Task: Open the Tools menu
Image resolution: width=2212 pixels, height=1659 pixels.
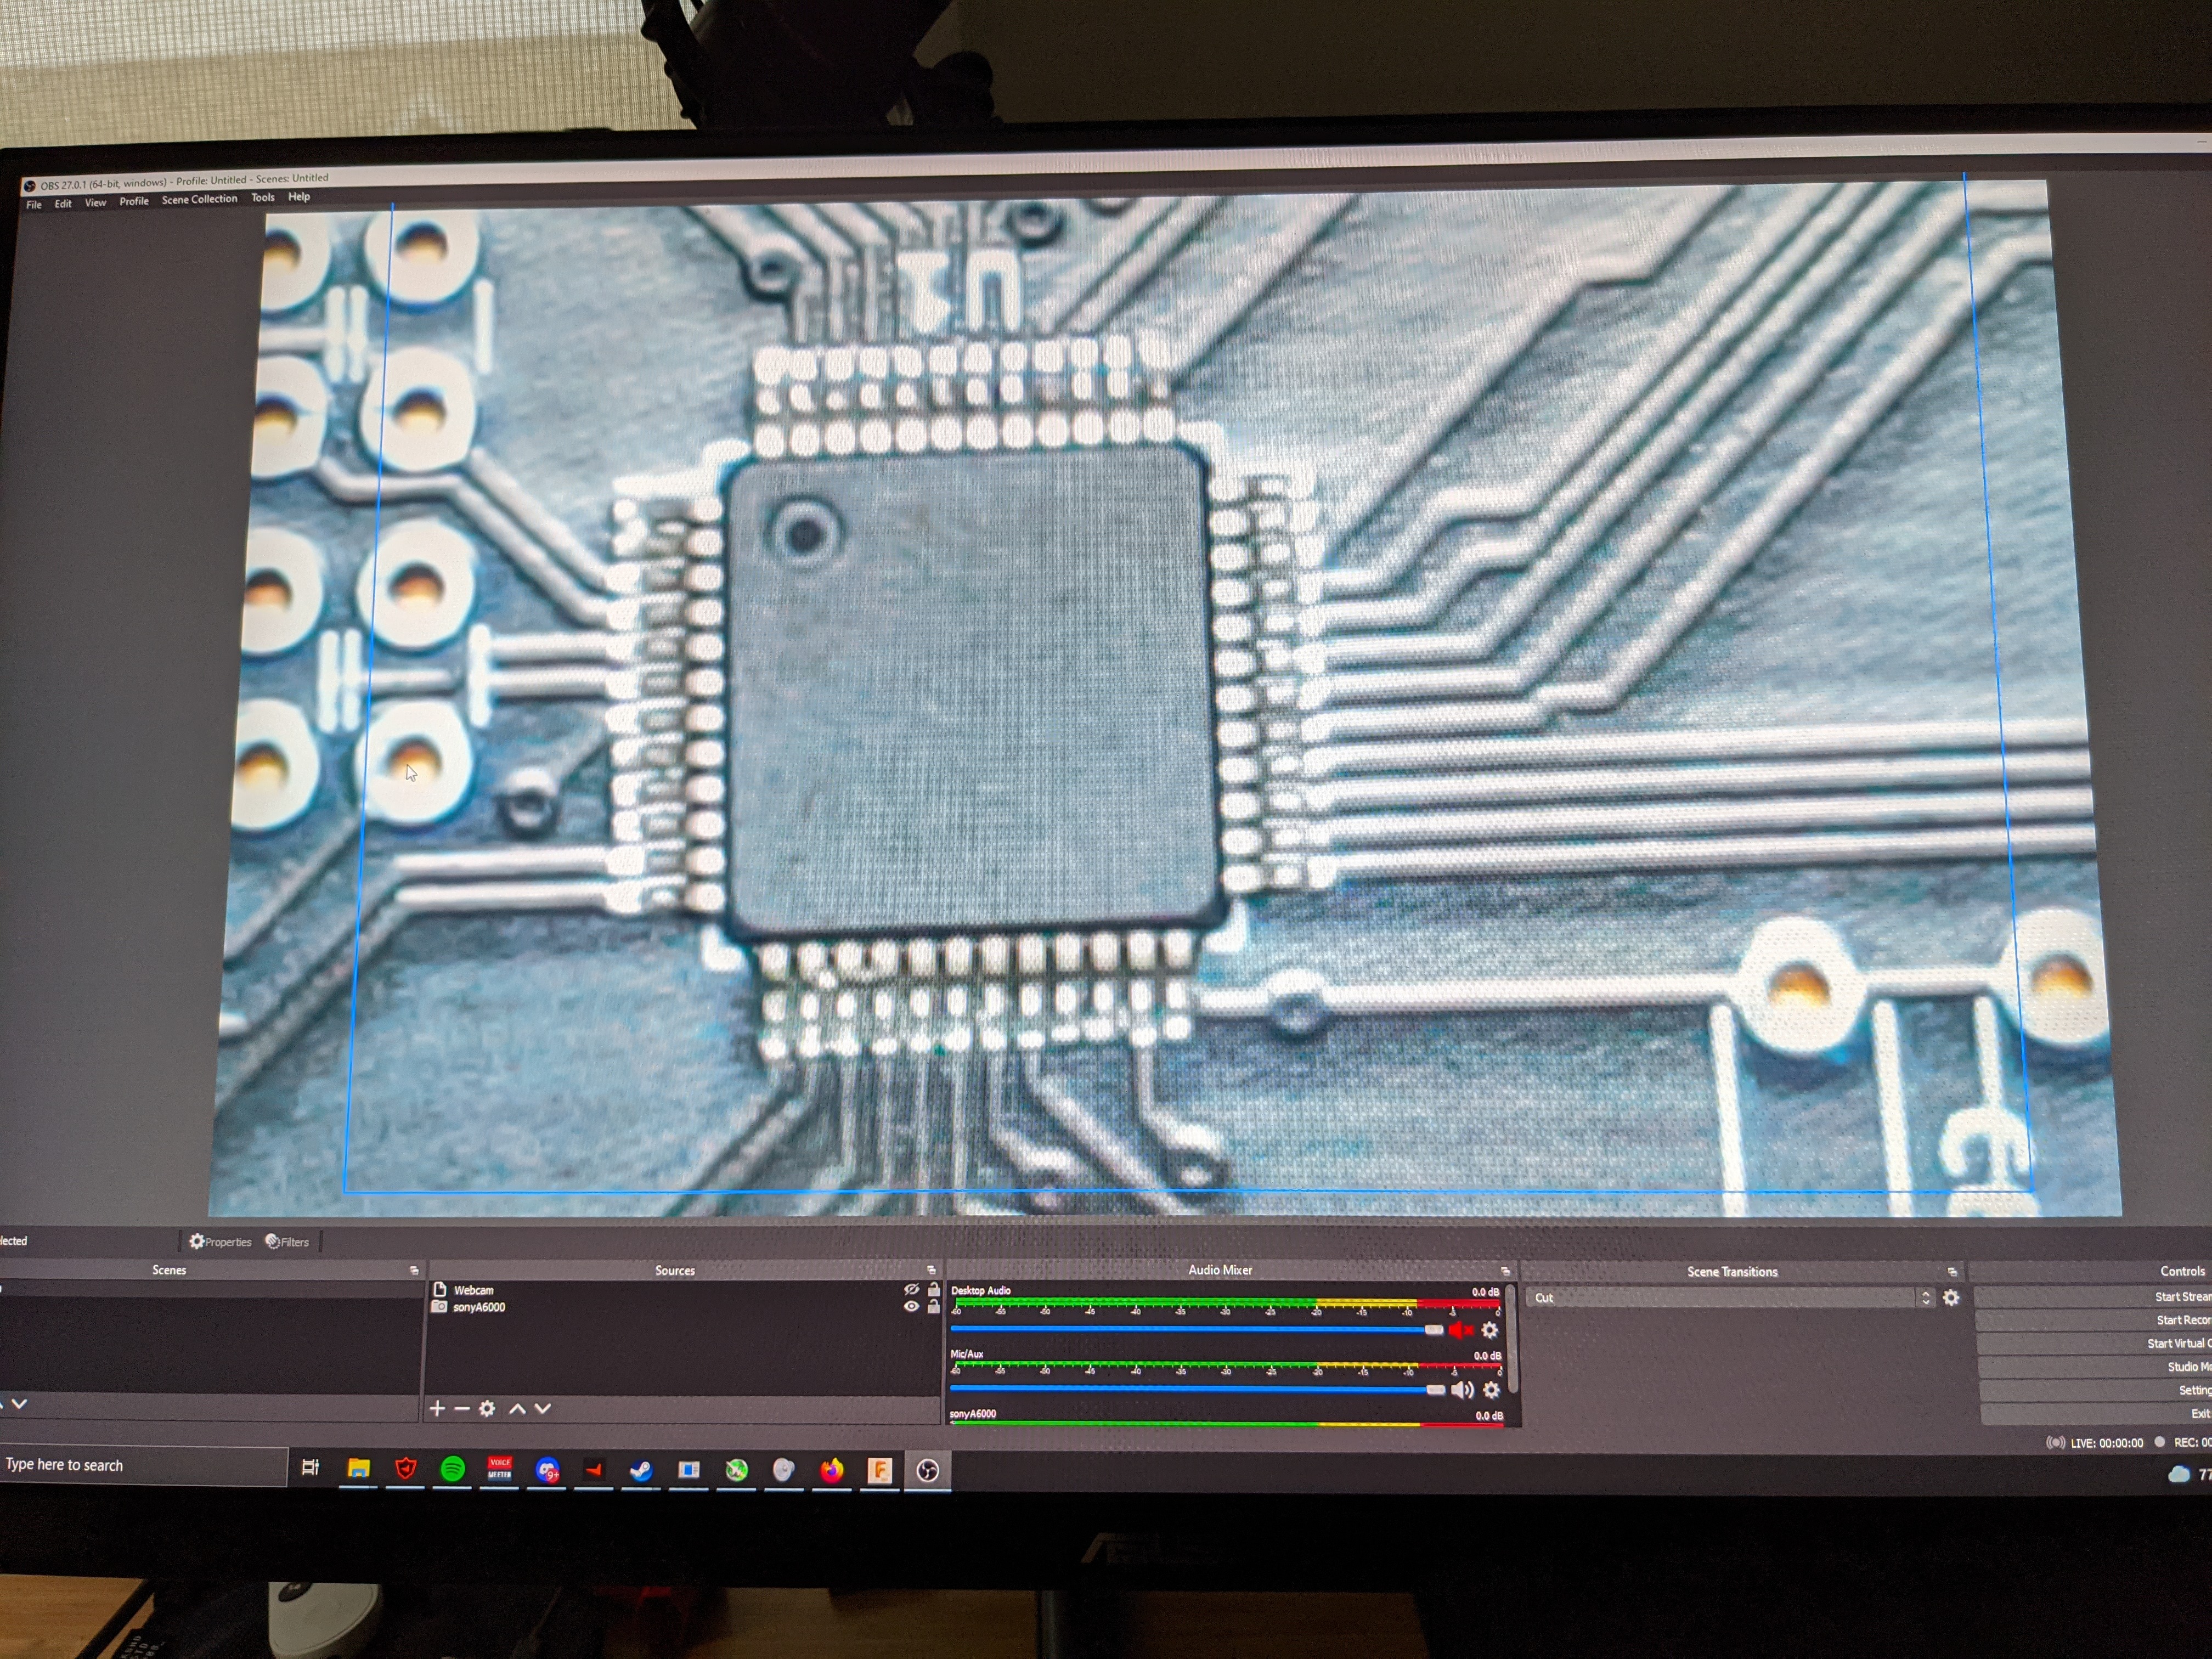Action: point(263,198)
